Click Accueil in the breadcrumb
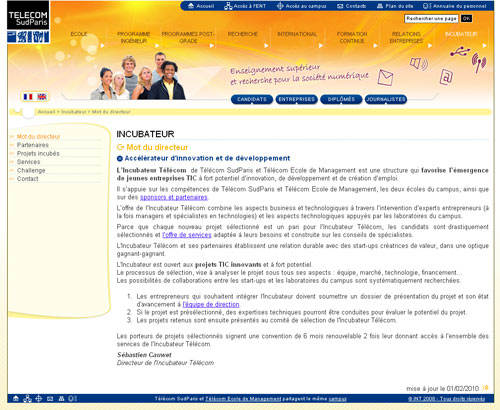 [x=46, y=112]
